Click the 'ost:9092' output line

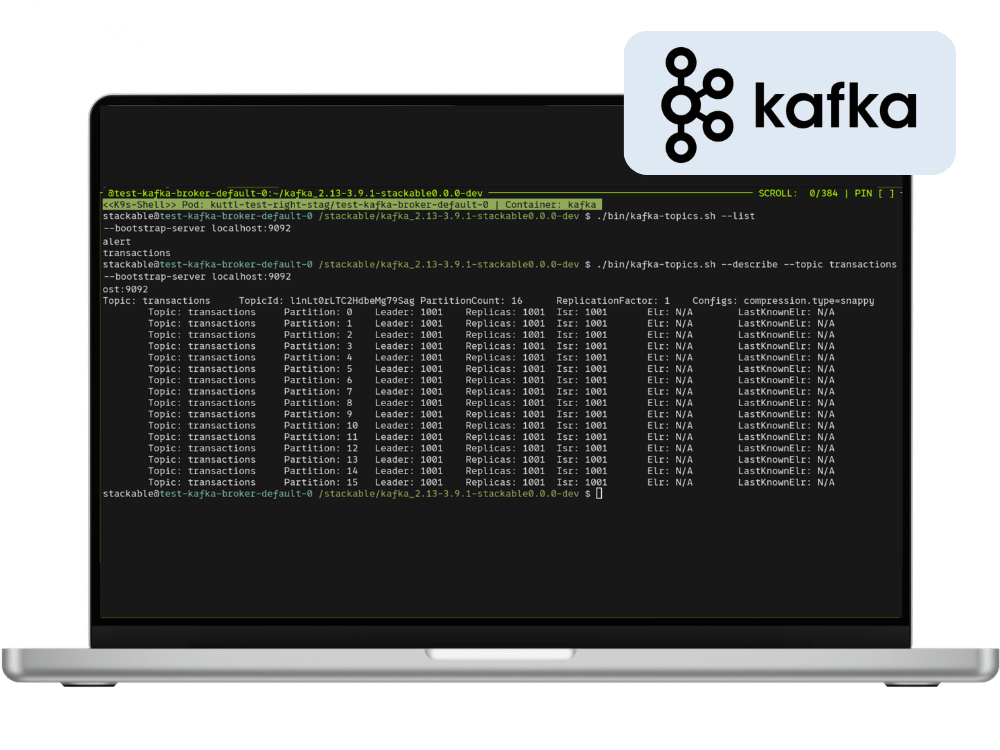pos(125,289)
